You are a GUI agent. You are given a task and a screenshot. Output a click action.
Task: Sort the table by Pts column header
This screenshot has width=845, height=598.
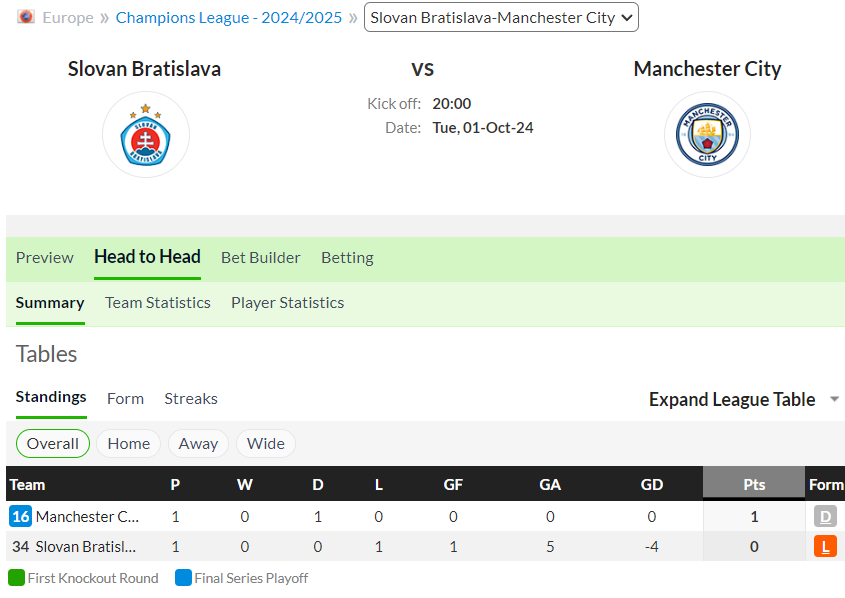pos(754,484)
